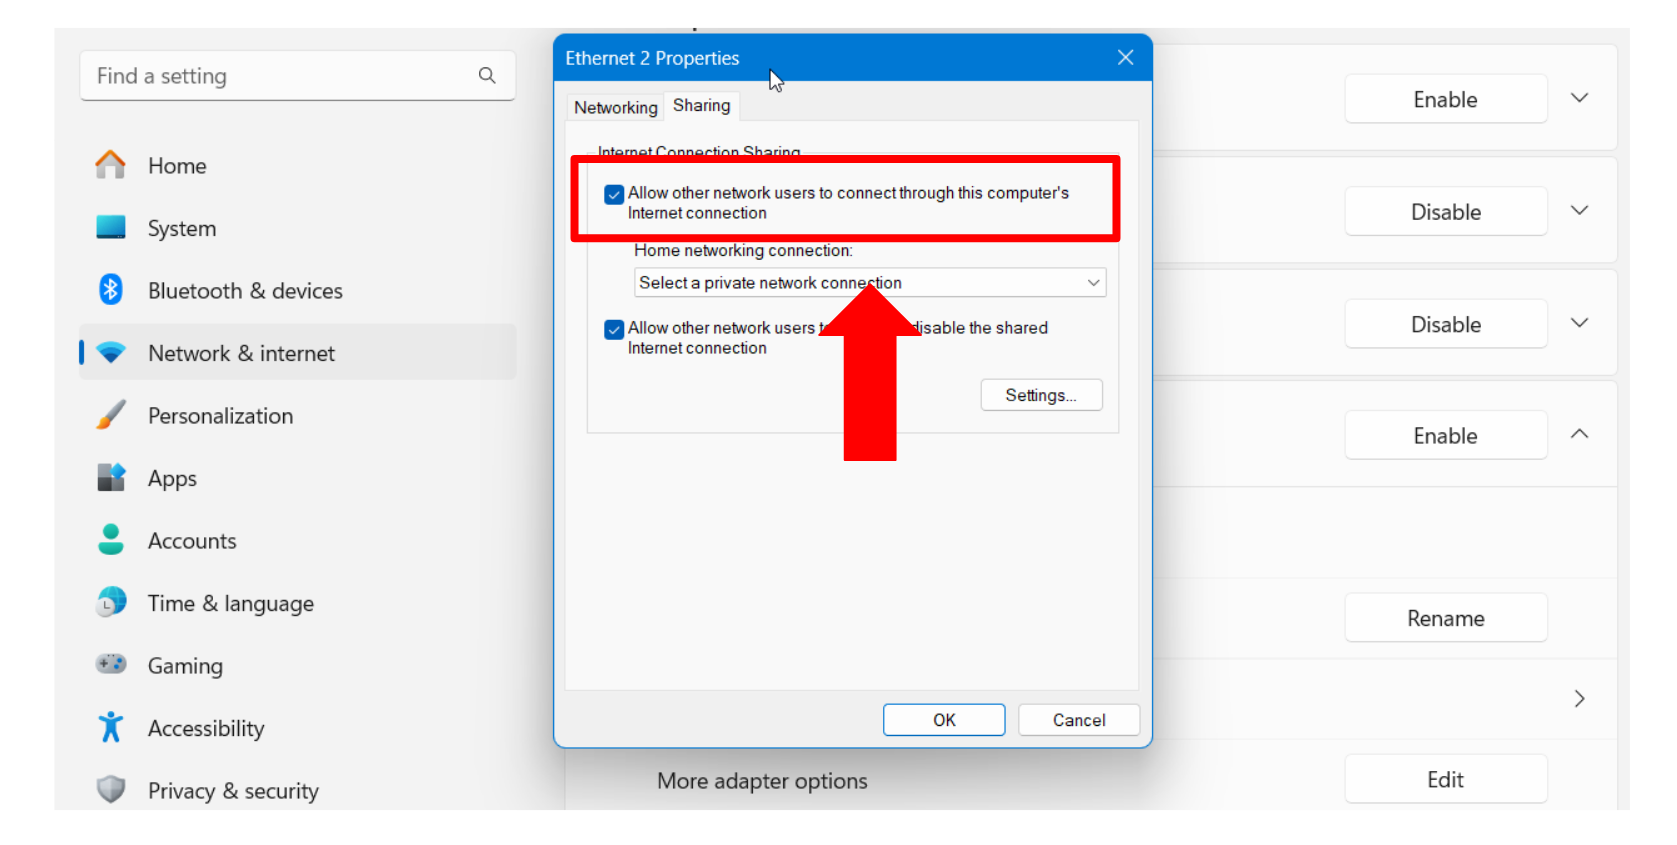Click OK in Ethernet 2 Properties
Viewport: 1677px width, 845px height.
point(944,720)
